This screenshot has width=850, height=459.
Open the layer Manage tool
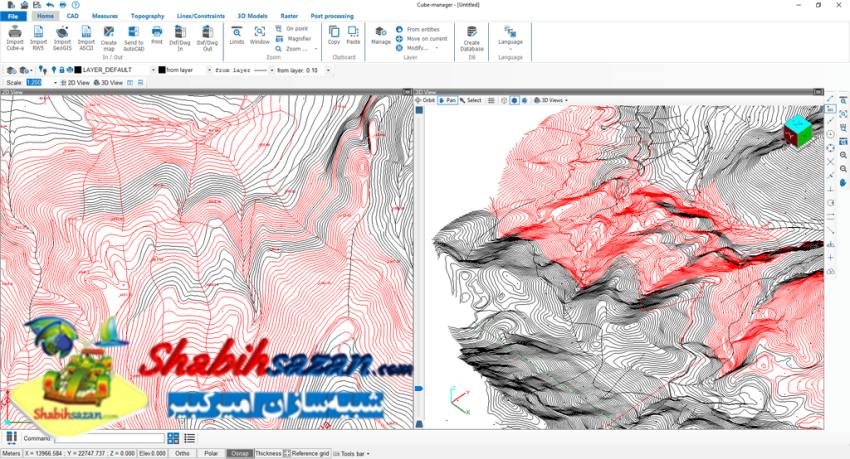click(381, 36)
